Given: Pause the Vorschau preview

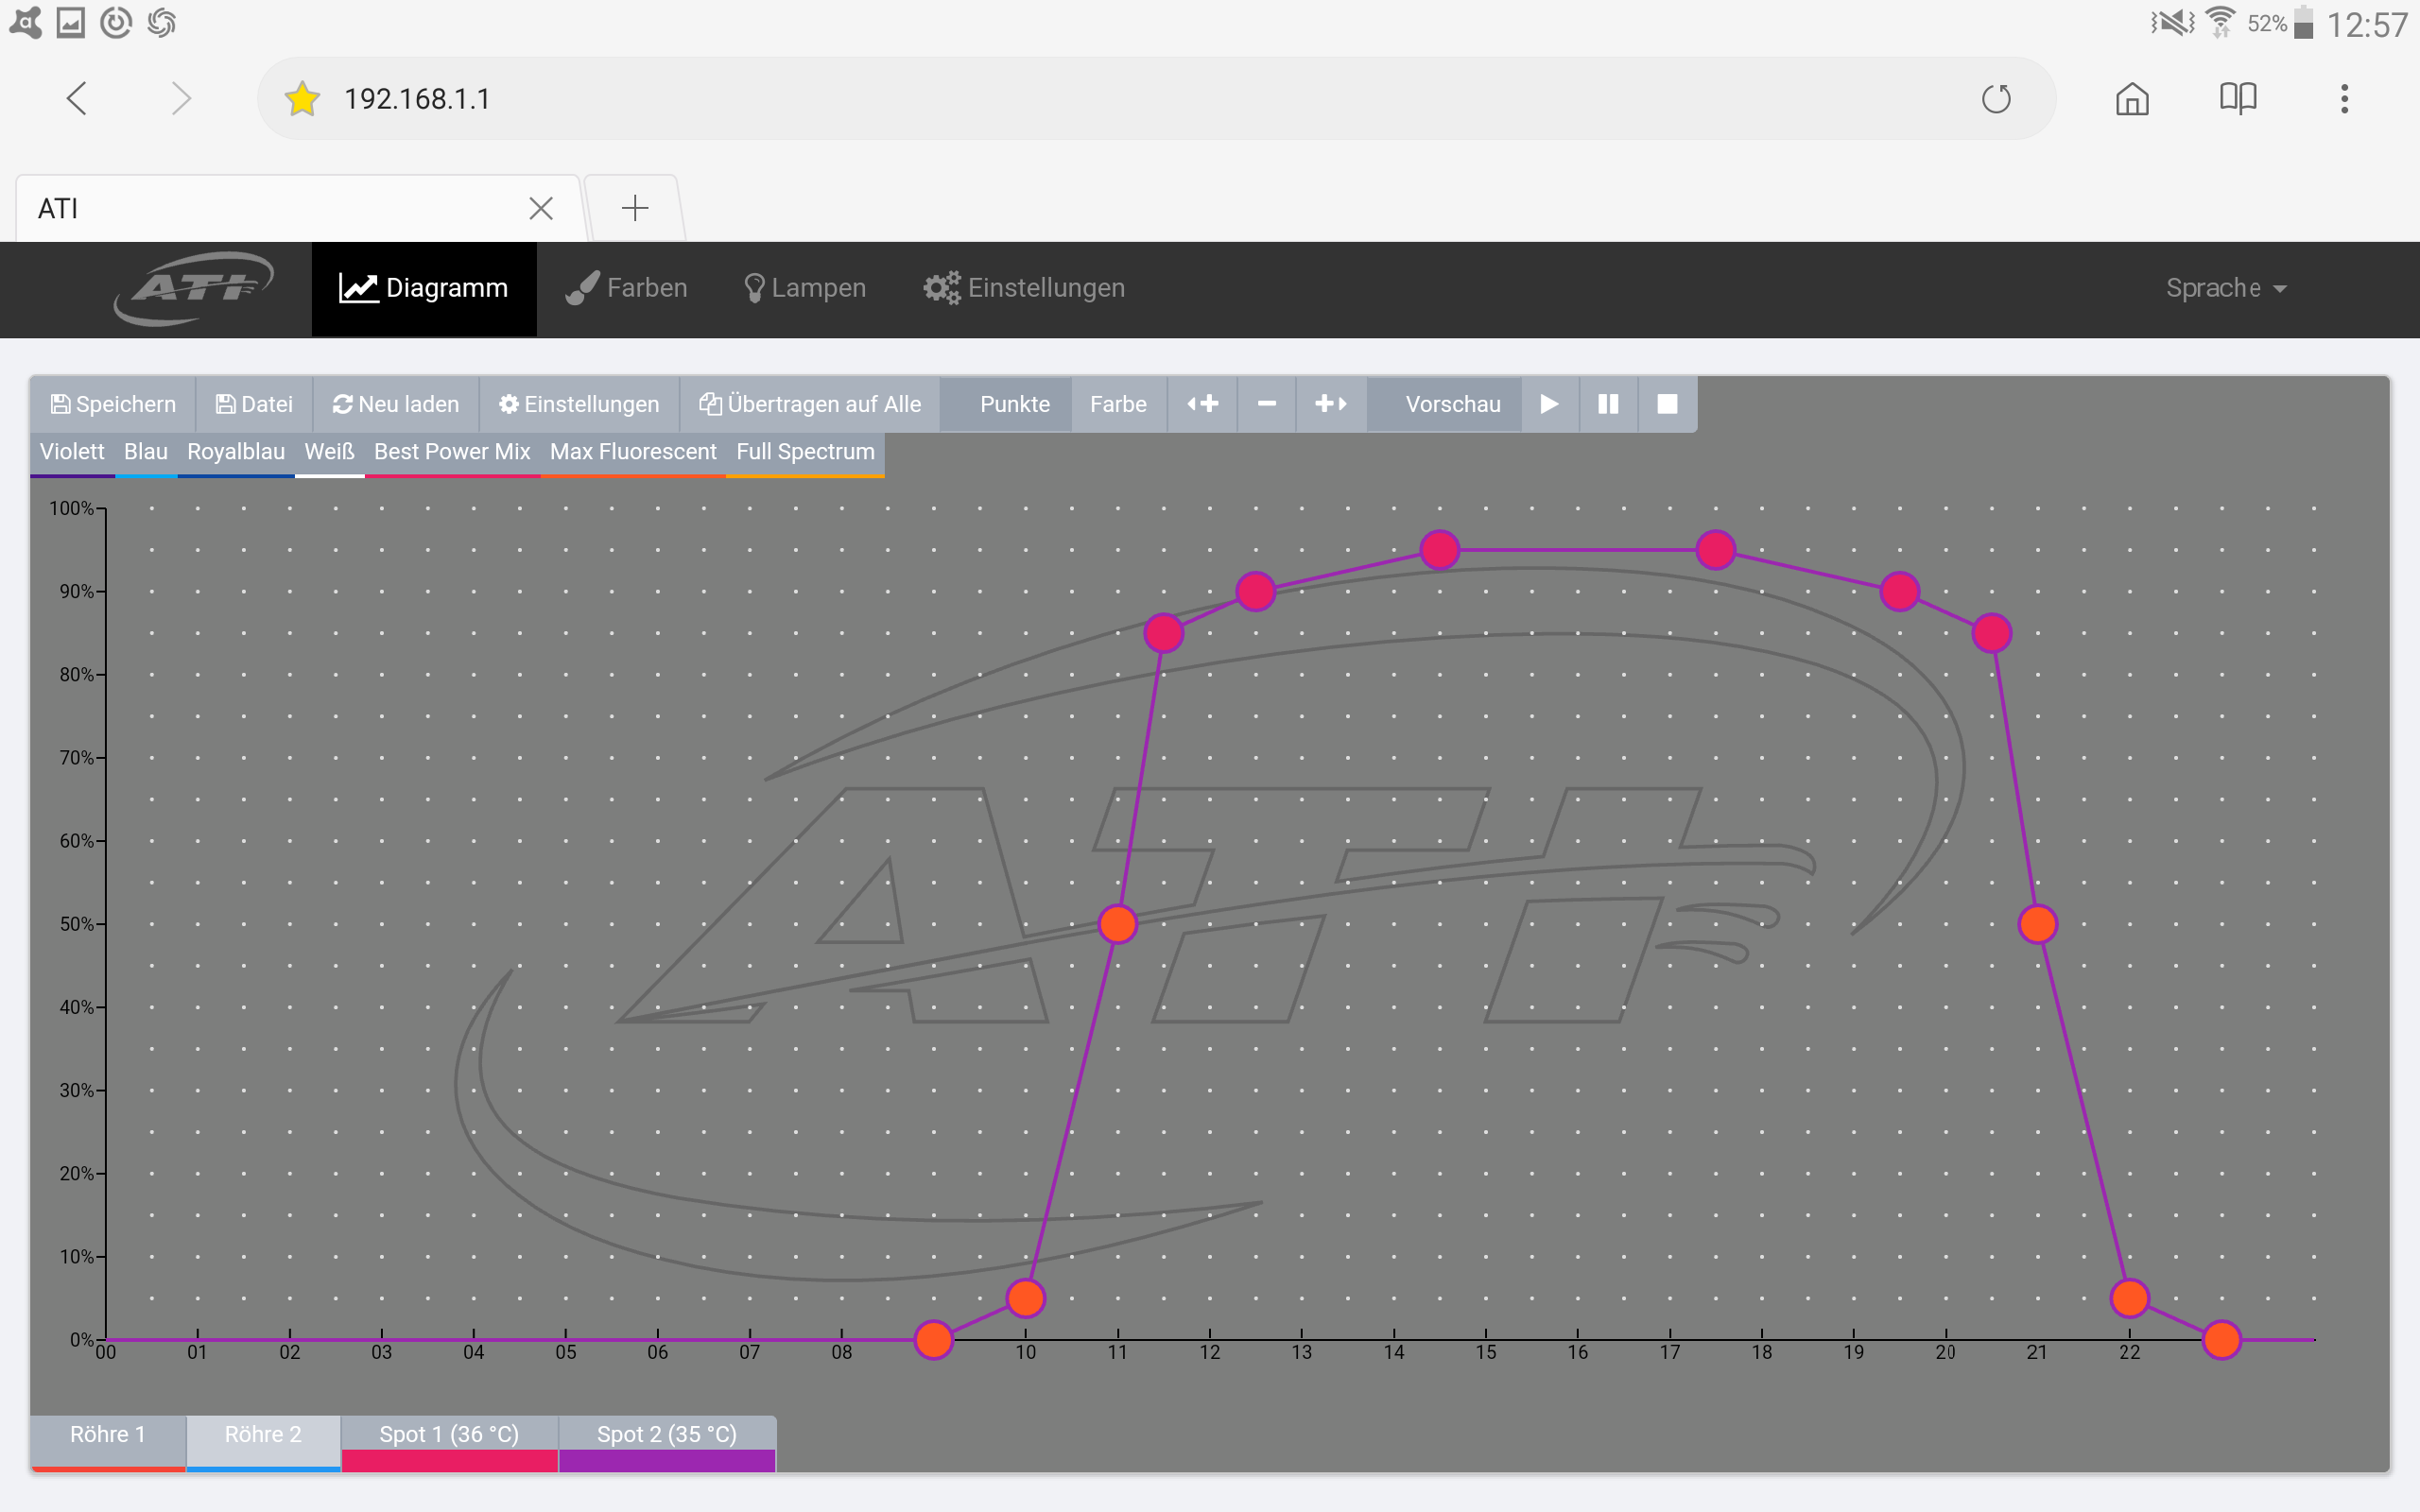Looking at the screenshot, I should coord(1608,404).
